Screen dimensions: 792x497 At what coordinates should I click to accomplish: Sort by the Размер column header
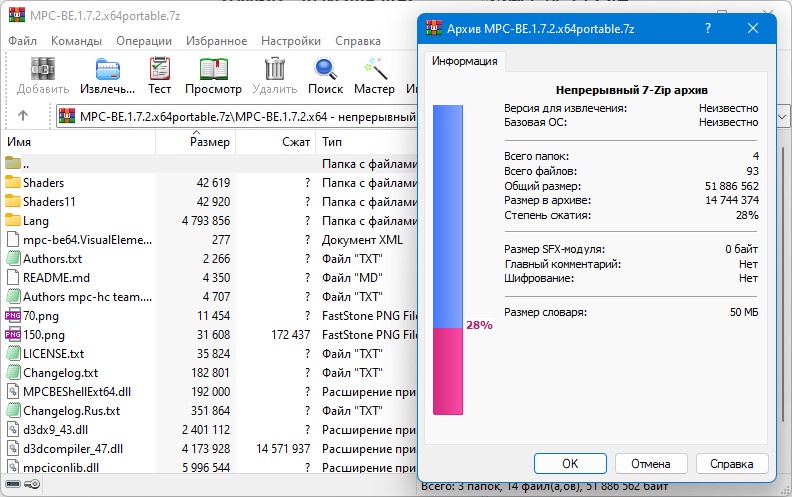(x=196, y=142)
